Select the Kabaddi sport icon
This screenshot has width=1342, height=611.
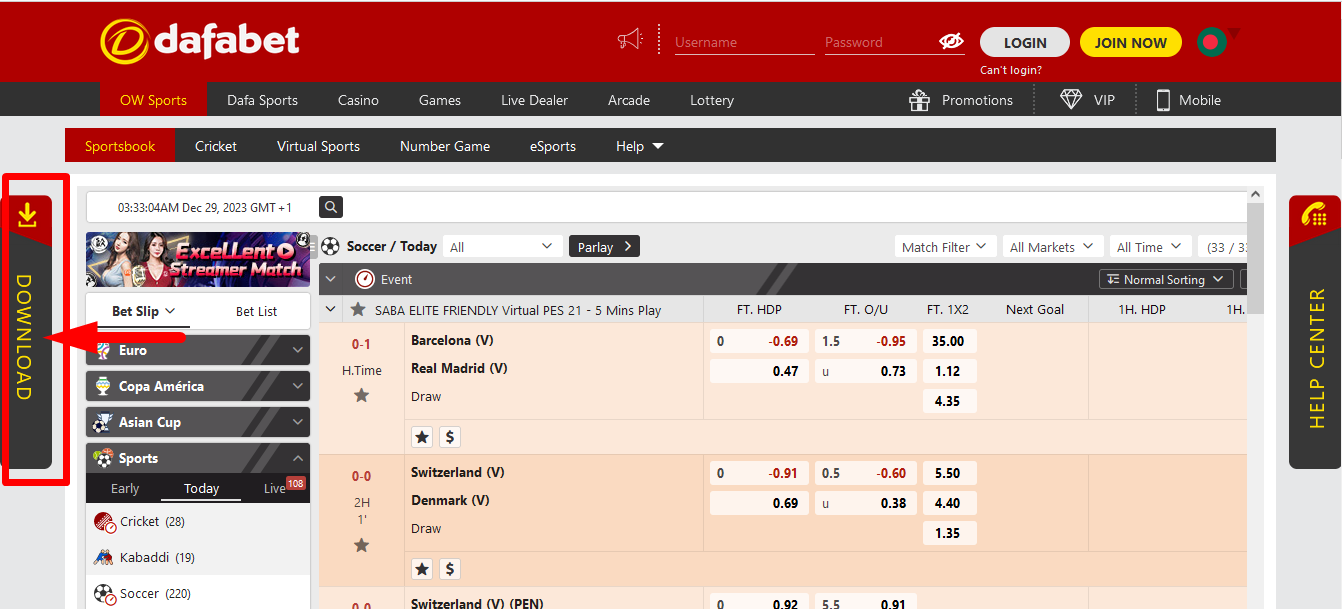104,558
